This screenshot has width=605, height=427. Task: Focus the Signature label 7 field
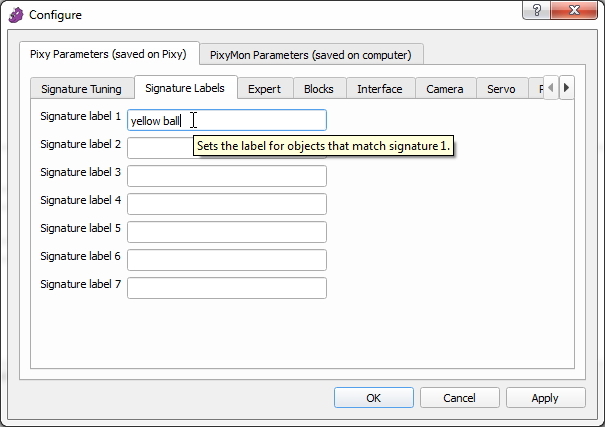[227, 288]
